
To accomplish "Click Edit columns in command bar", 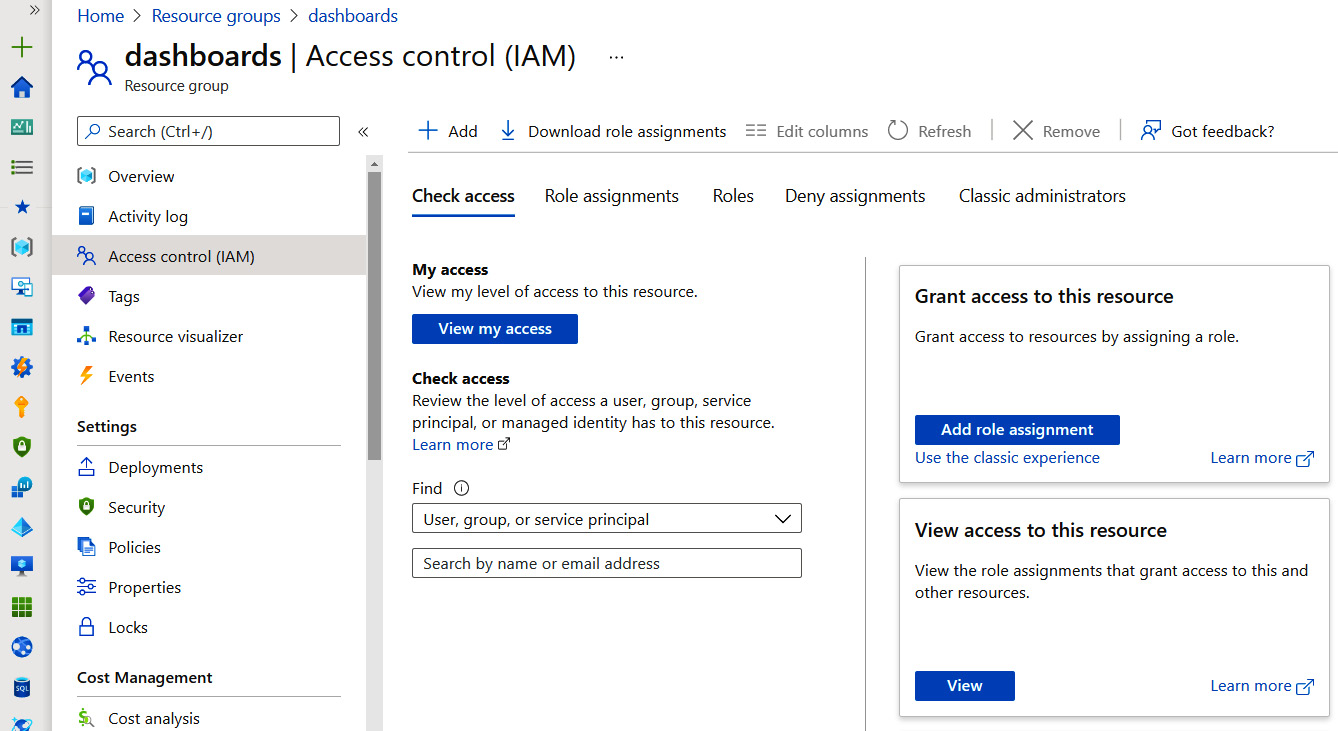I will tap(807, 131).
